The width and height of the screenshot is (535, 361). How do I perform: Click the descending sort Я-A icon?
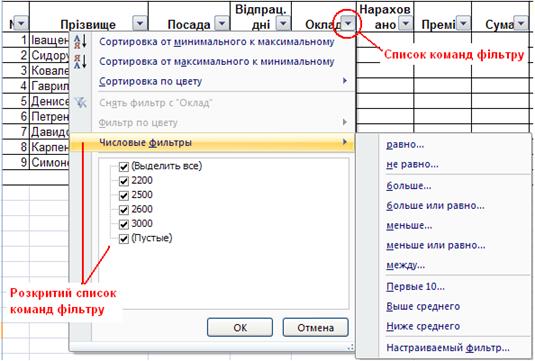tap(81, 61)
